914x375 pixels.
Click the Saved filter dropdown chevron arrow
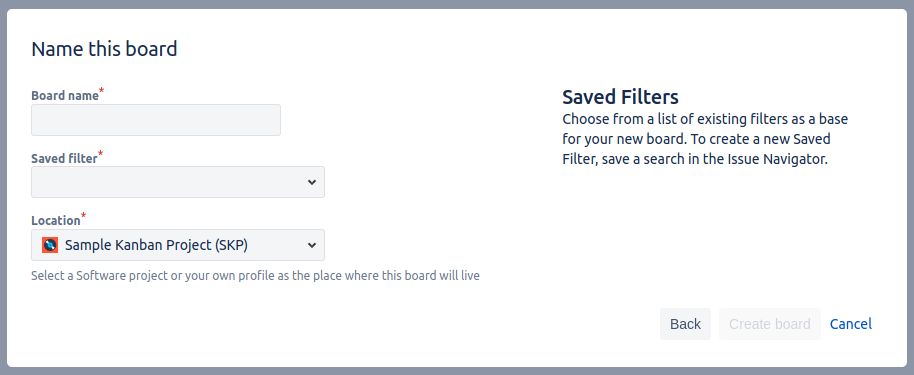(312, 183)
